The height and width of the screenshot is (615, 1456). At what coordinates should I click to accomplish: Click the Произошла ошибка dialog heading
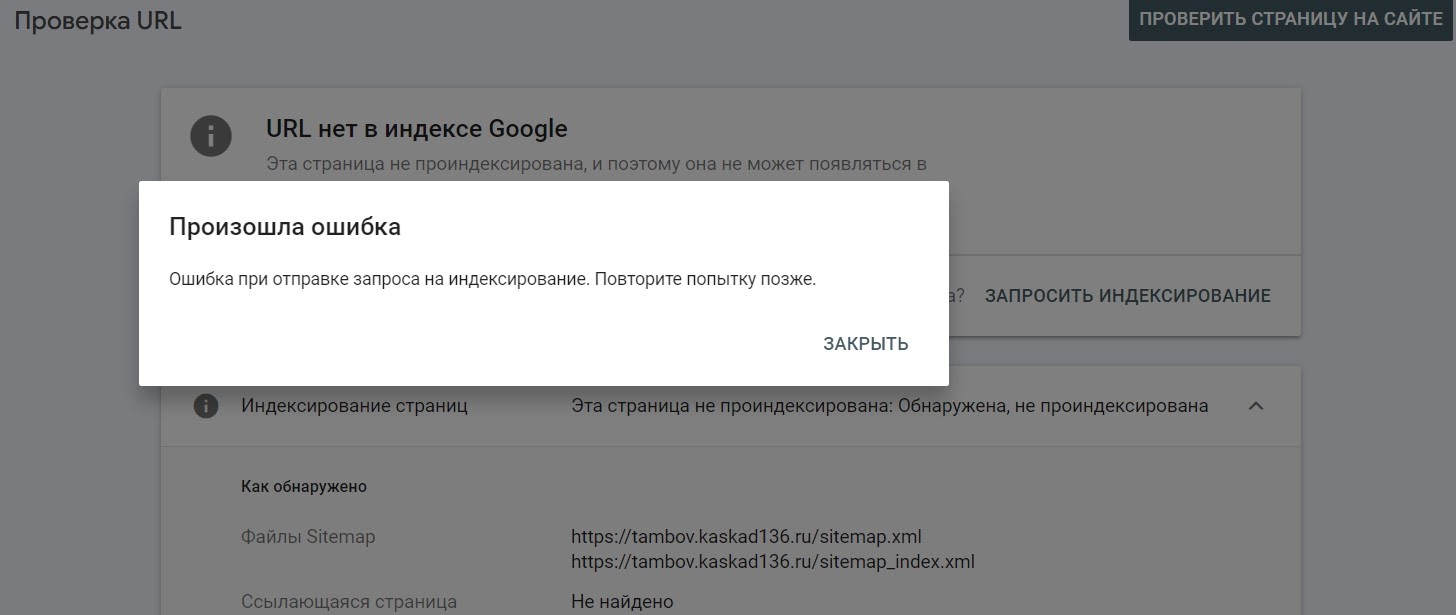point(285,227)
